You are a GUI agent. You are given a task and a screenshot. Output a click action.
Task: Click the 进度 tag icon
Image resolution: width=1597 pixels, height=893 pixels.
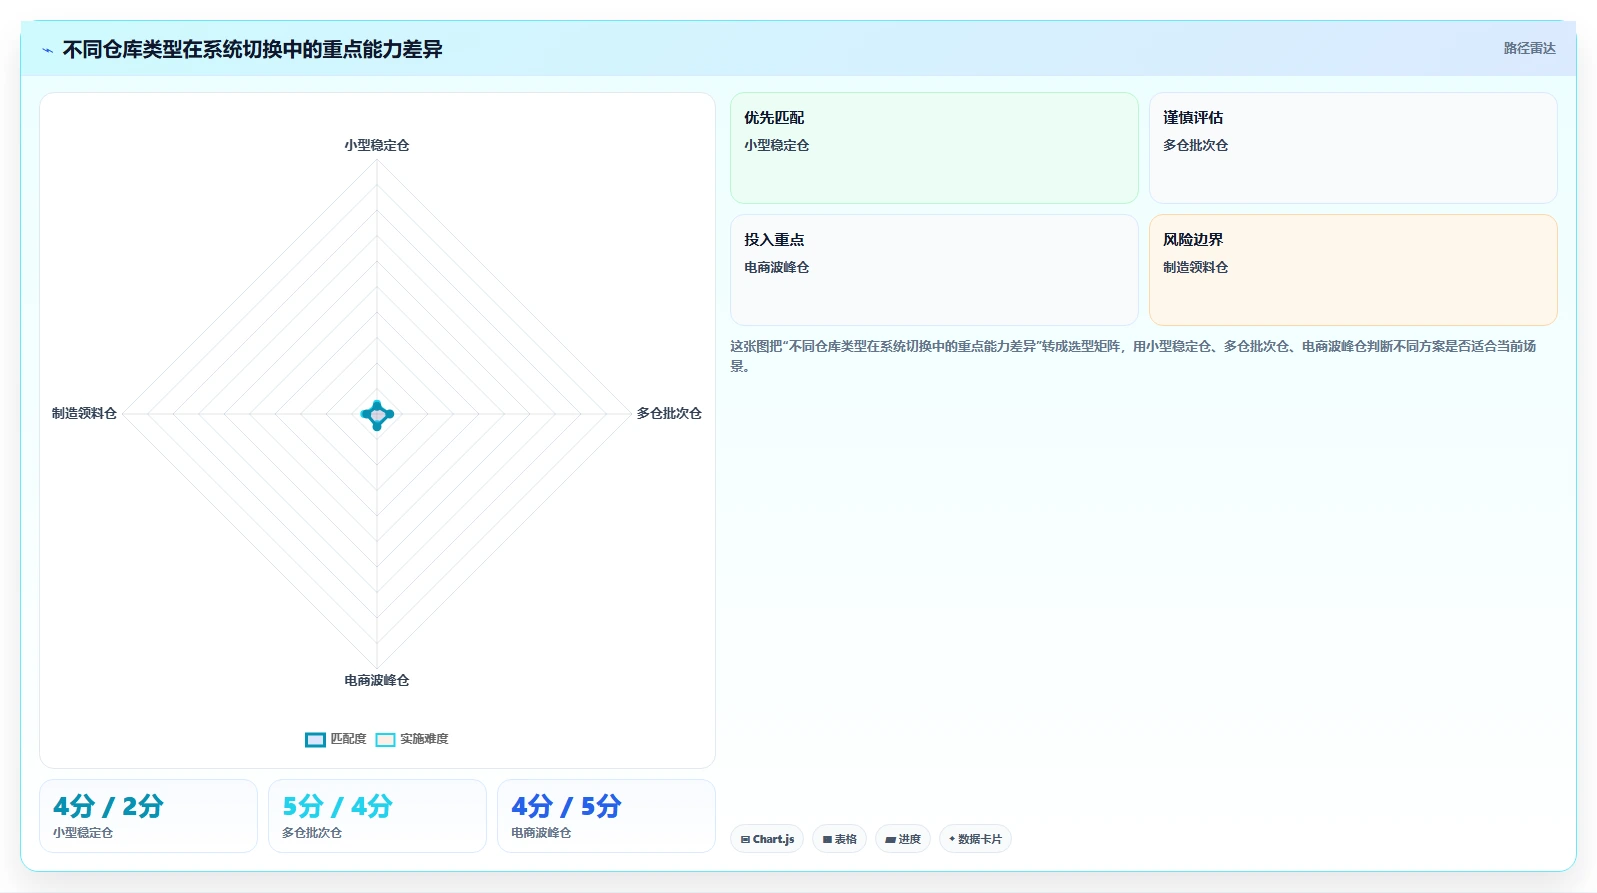tap(890, 840)
